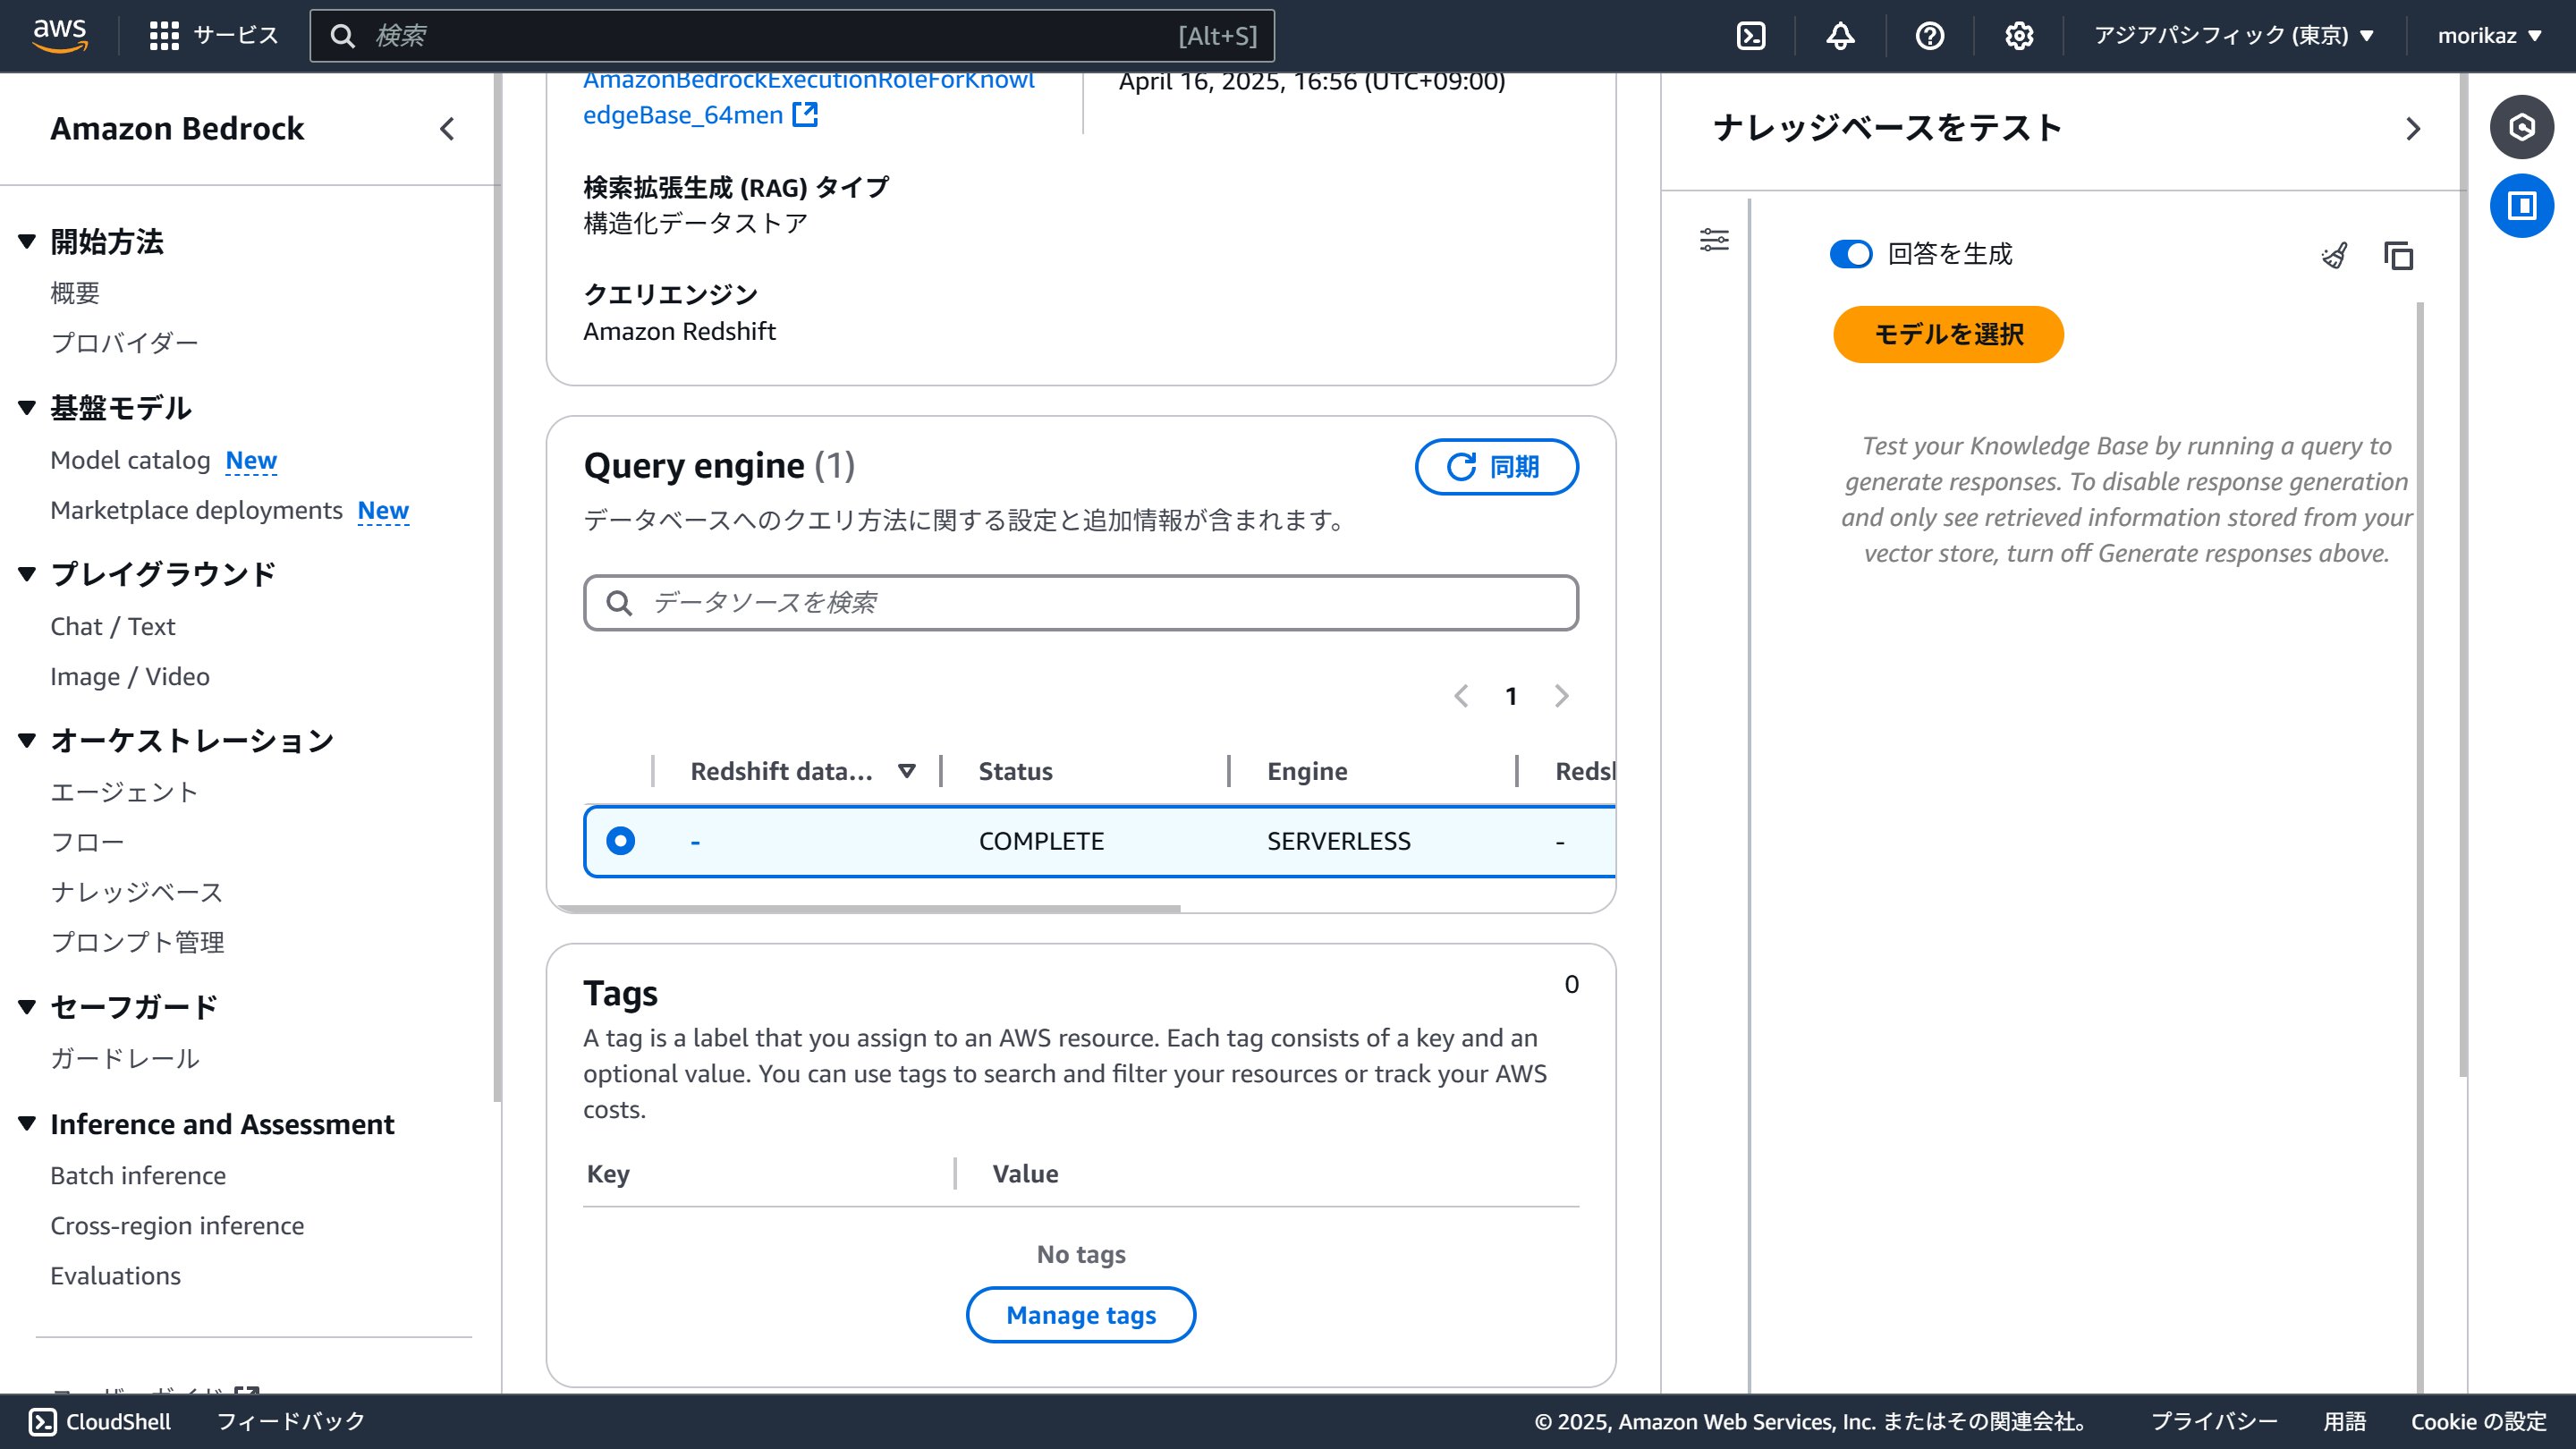
Task: Open the morikaz account menu
Action: 2488,36
